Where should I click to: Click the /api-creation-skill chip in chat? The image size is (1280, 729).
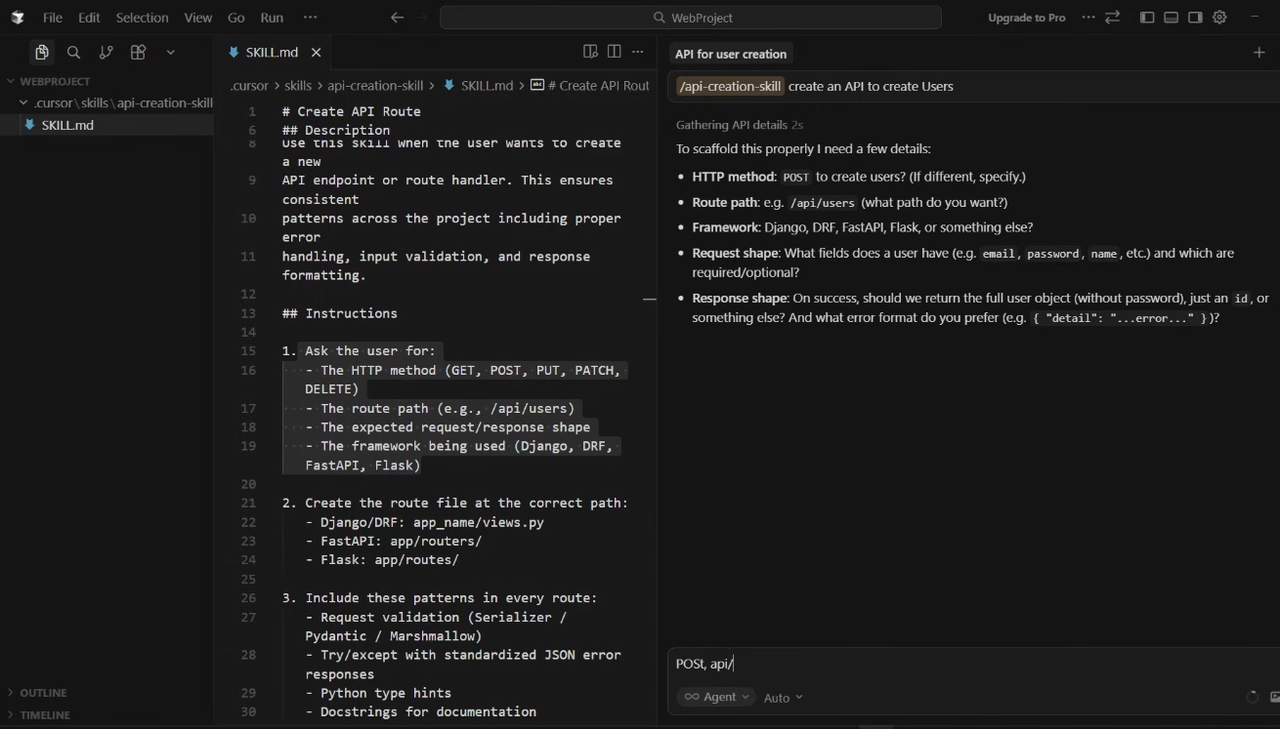(x=730, y=86)
